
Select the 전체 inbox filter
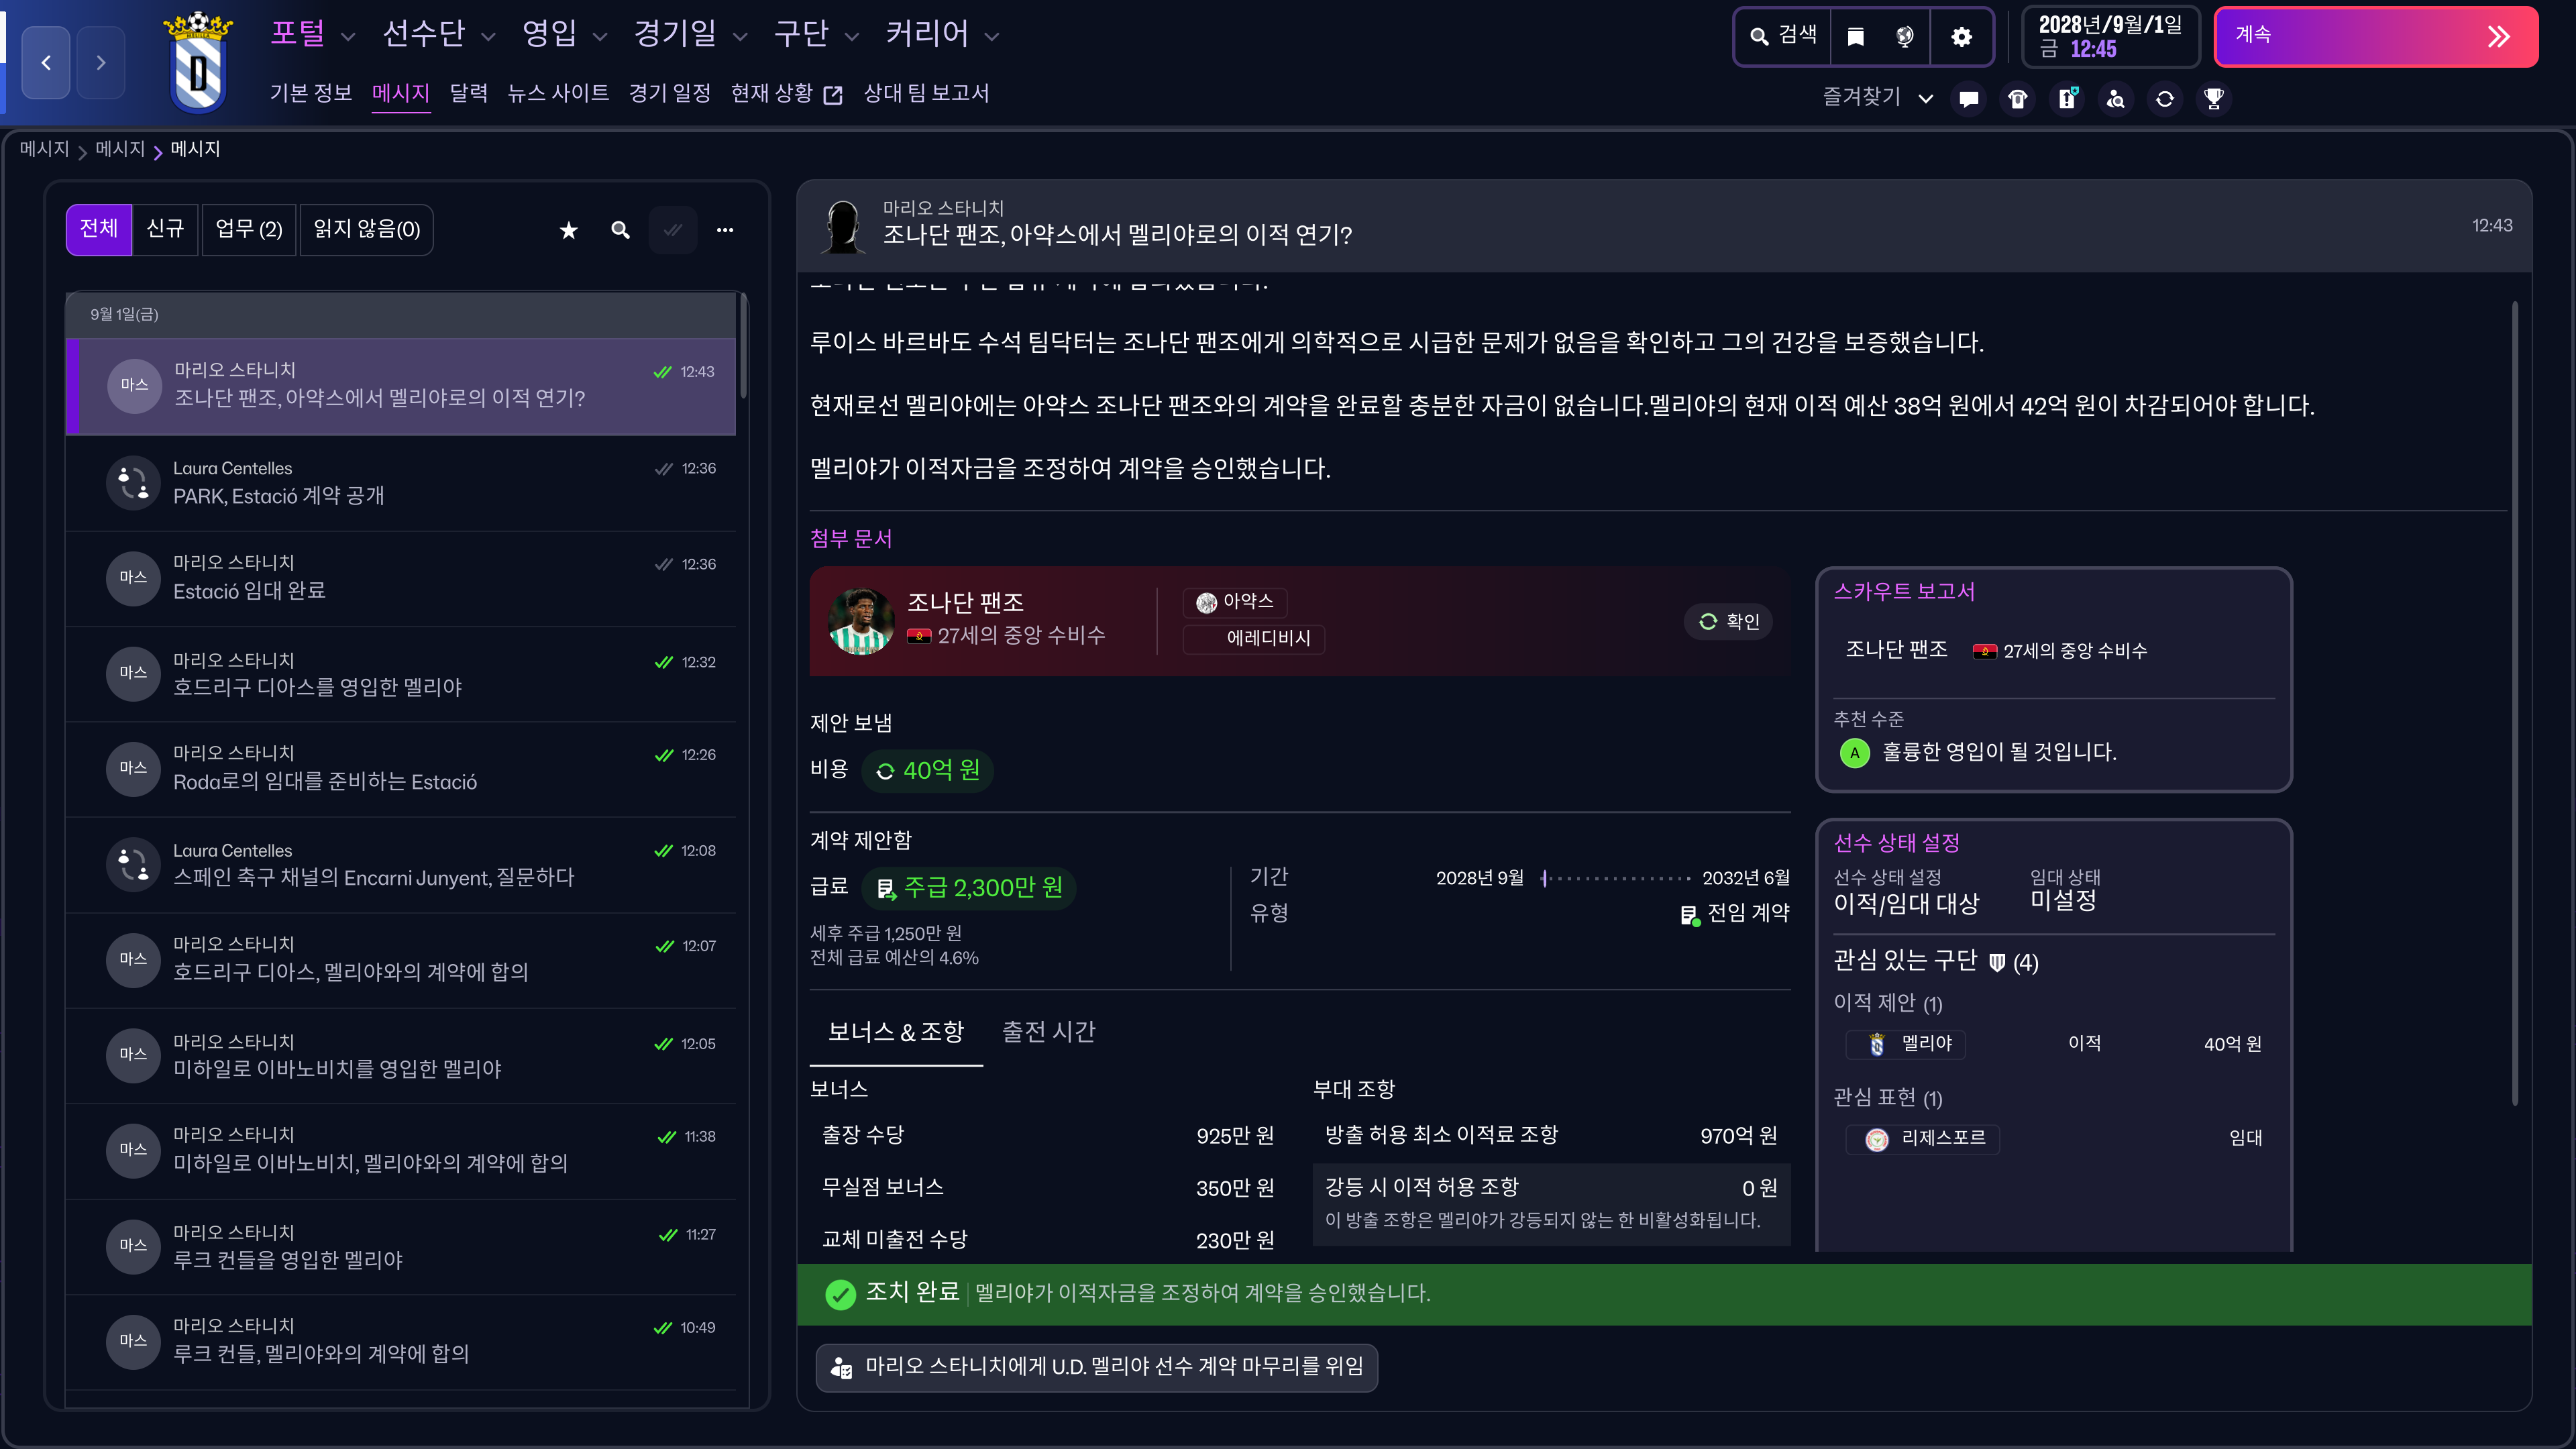pyautogui.click(x=99, y=229)
